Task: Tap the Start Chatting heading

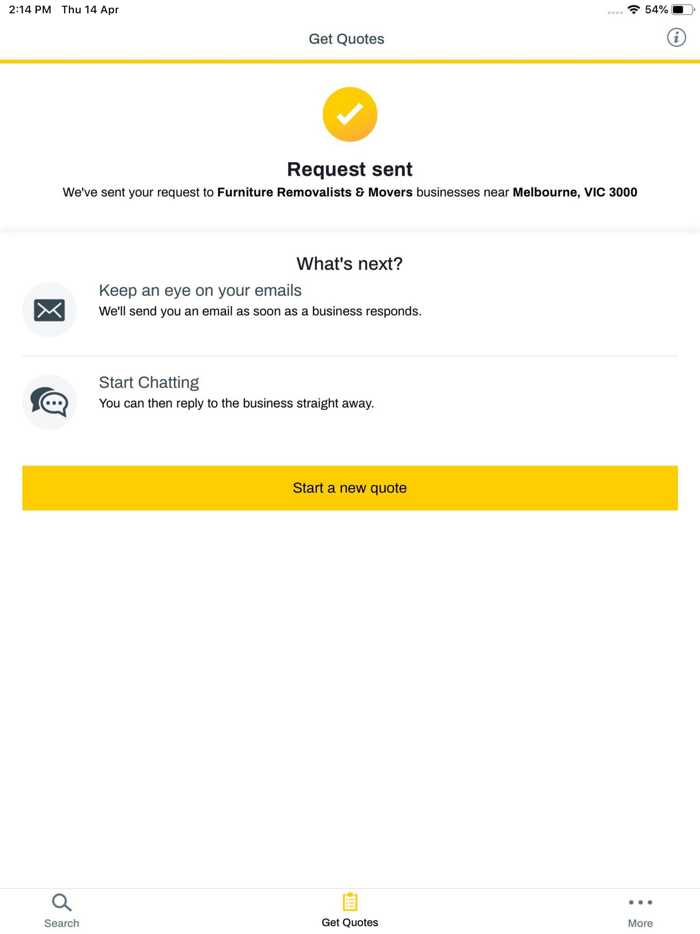Action: pyautogui.click(x=148, y=382)
